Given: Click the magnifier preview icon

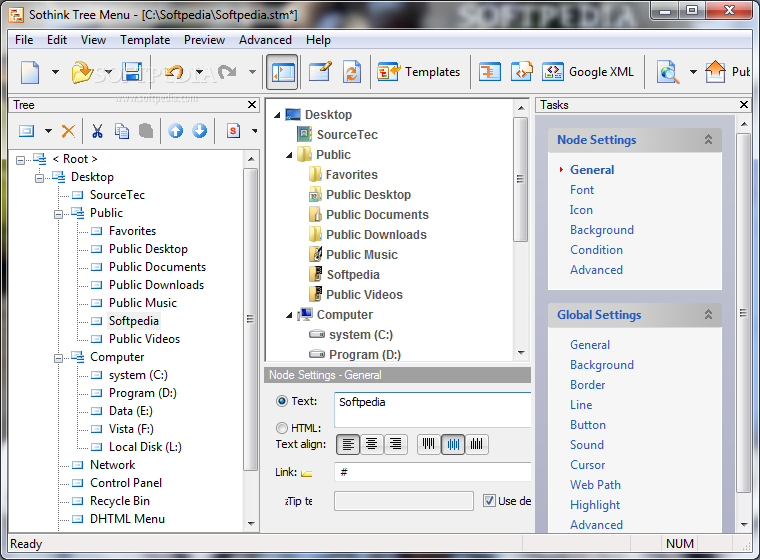Looking at the screenshot, I should 668,72.
